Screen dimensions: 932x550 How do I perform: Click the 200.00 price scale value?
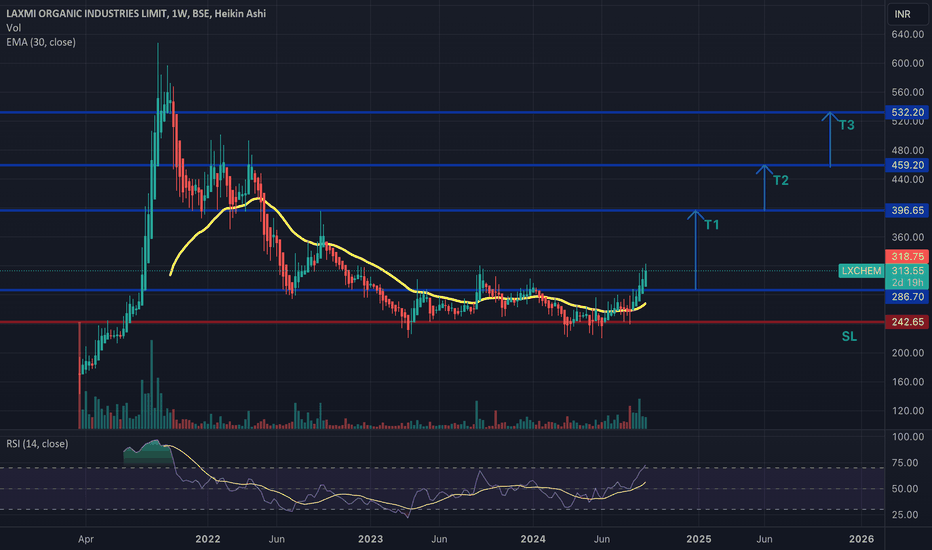[x=907, y=353]
